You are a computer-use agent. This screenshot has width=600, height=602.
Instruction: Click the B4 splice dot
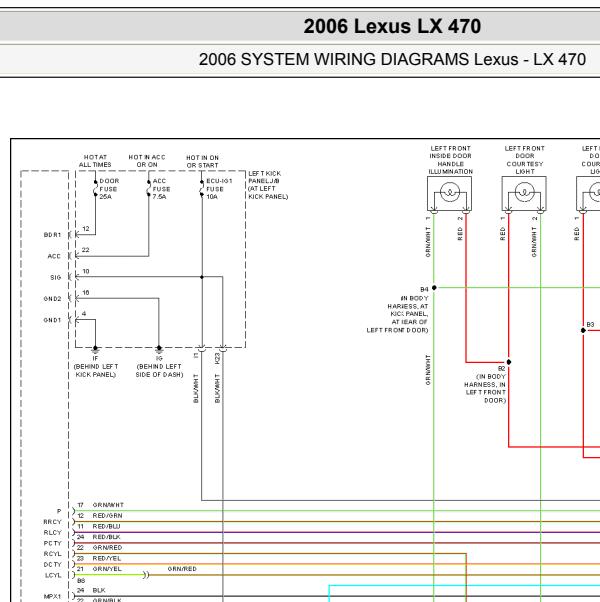(434, 288)
